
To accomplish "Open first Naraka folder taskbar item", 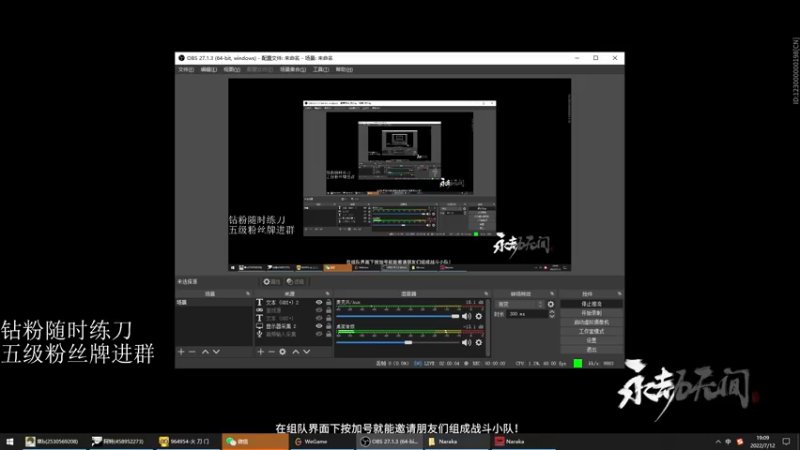I will 457,441.
